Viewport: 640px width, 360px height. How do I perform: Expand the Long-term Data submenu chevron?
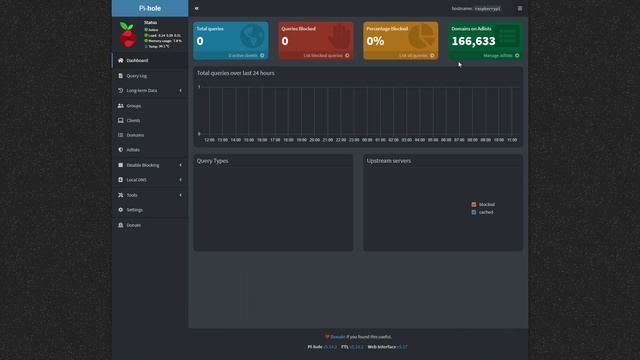(x=180, y=91)
